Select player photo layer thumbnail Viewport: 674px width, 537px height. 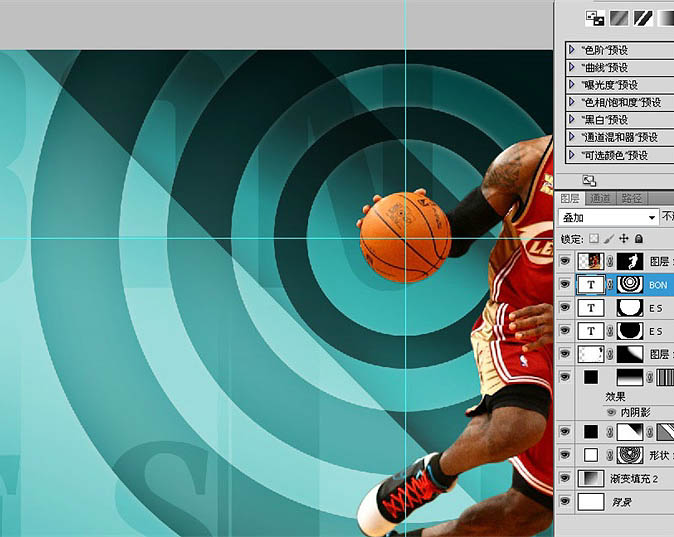point(591,261)
